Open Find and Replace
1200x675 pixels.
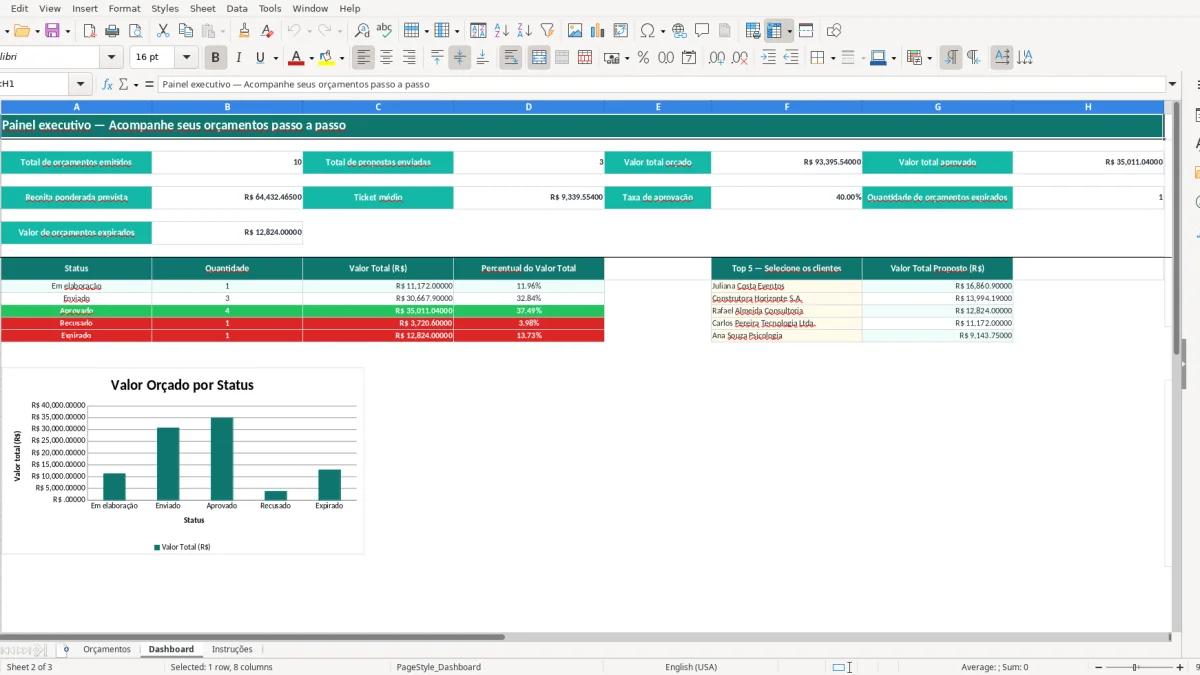click(362, 31)
